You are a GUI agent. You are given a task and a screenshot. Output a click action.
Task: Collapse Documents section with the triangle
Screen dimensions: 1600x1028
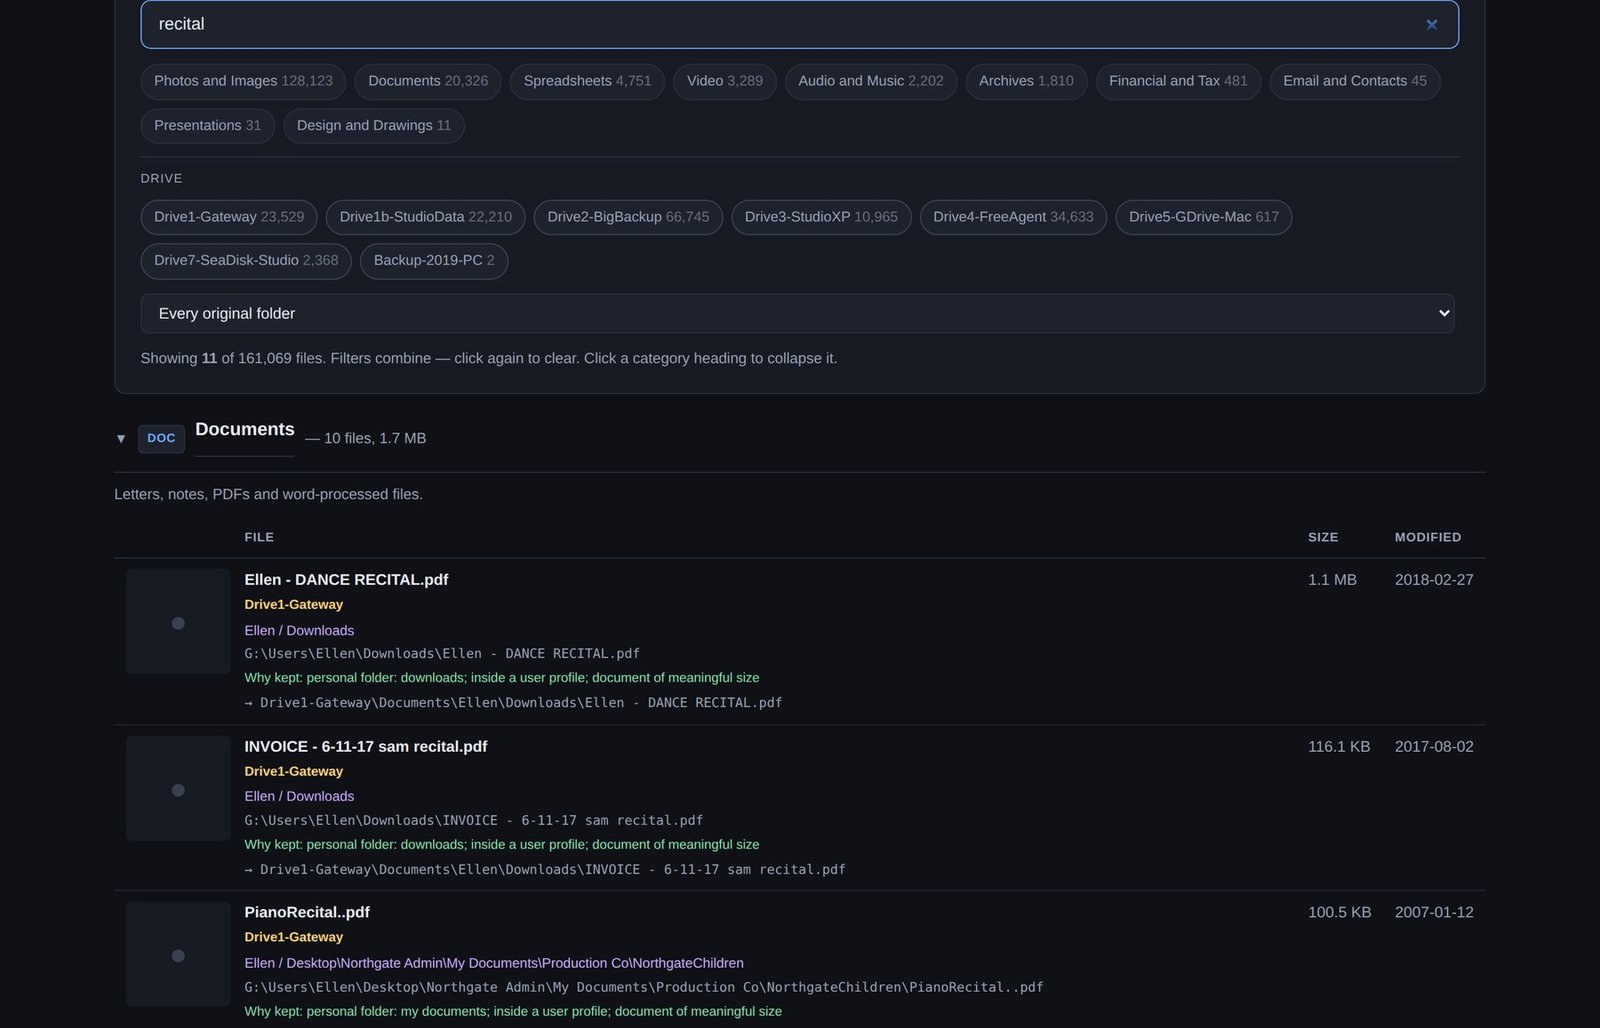[121, 439]
